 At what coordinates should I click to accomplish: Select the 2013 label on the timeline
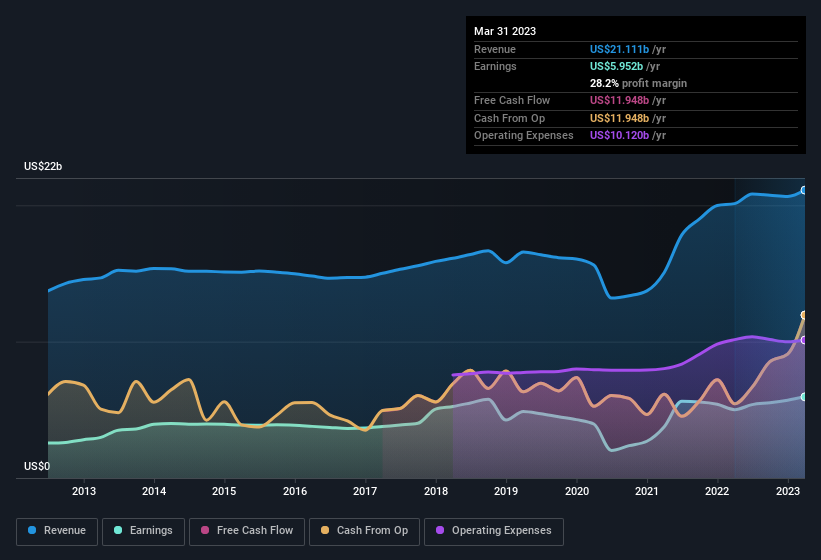[84, 491]
